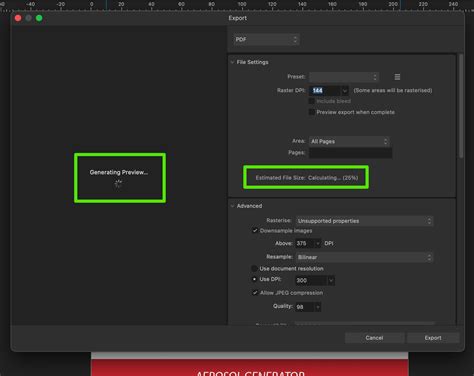Open the Use DPI dropdown arrow
This screenshot has height=376, width=474.
[331, 280]
